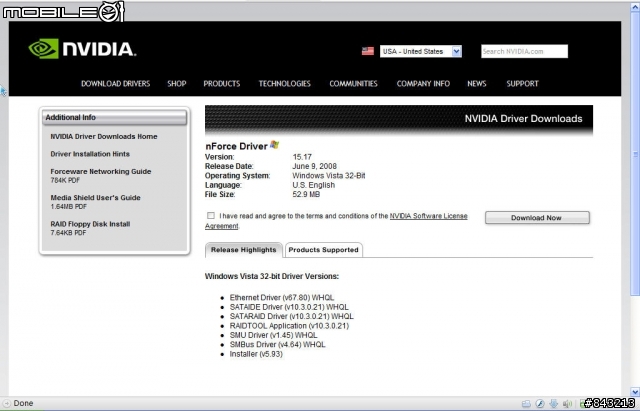This screenshot has height=411, width=640.
Task: Click the nForce Driver heading
Action: click(236, 146)
